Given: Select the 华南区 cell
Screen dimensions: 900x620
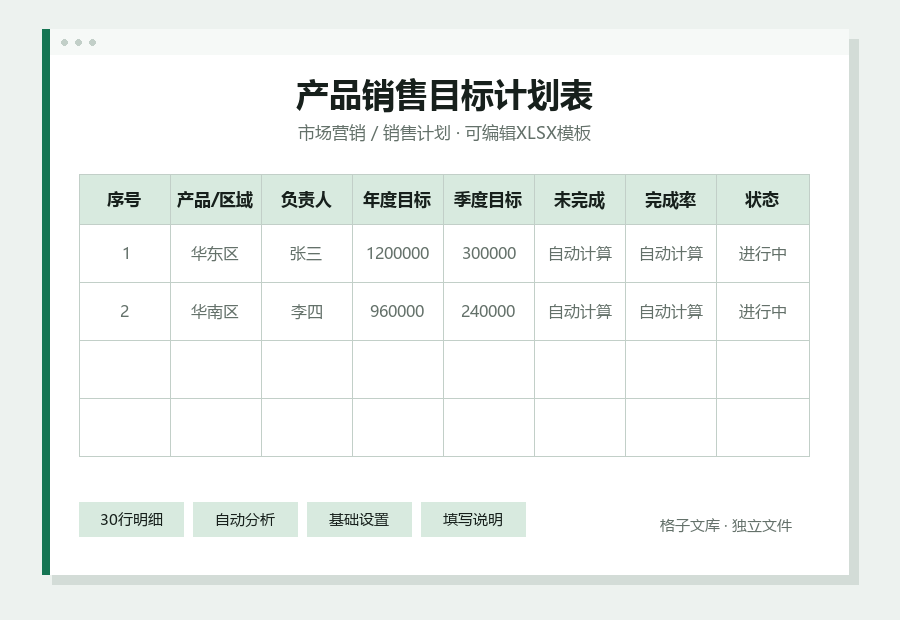Looking at the screenshot, I should pyautogui.click(x=216, y=312).
